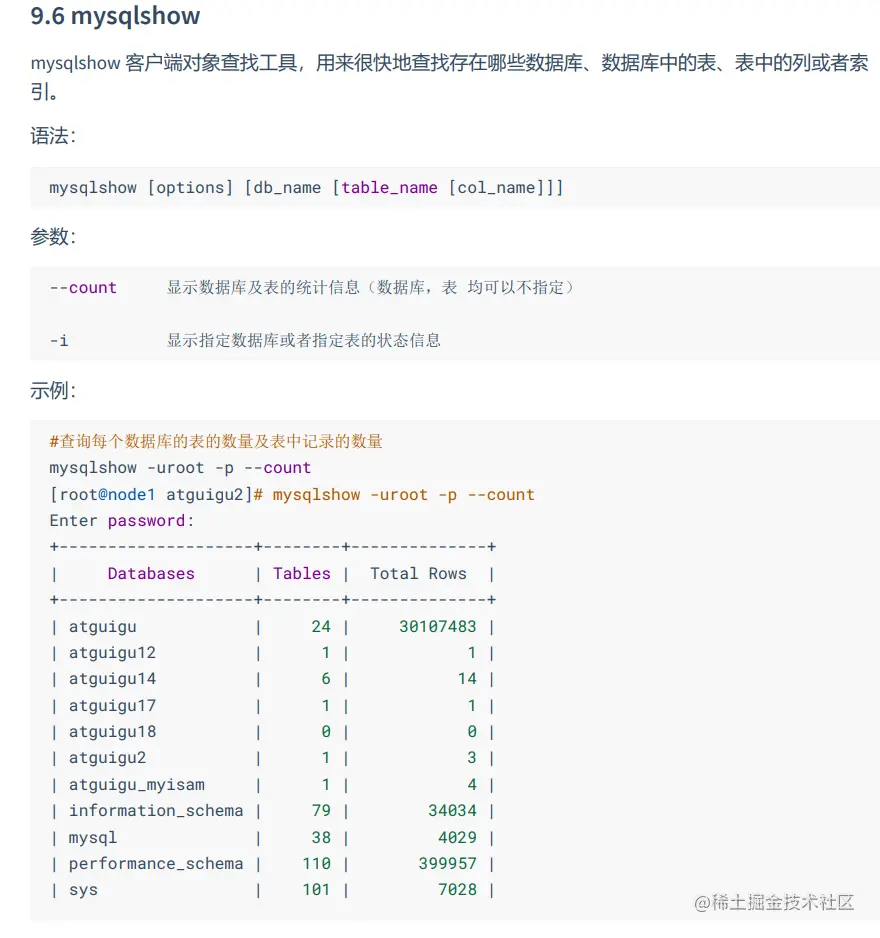880x938 pixels.
Task: Click the "sys" database row name
Action: (x=83, y=890)
